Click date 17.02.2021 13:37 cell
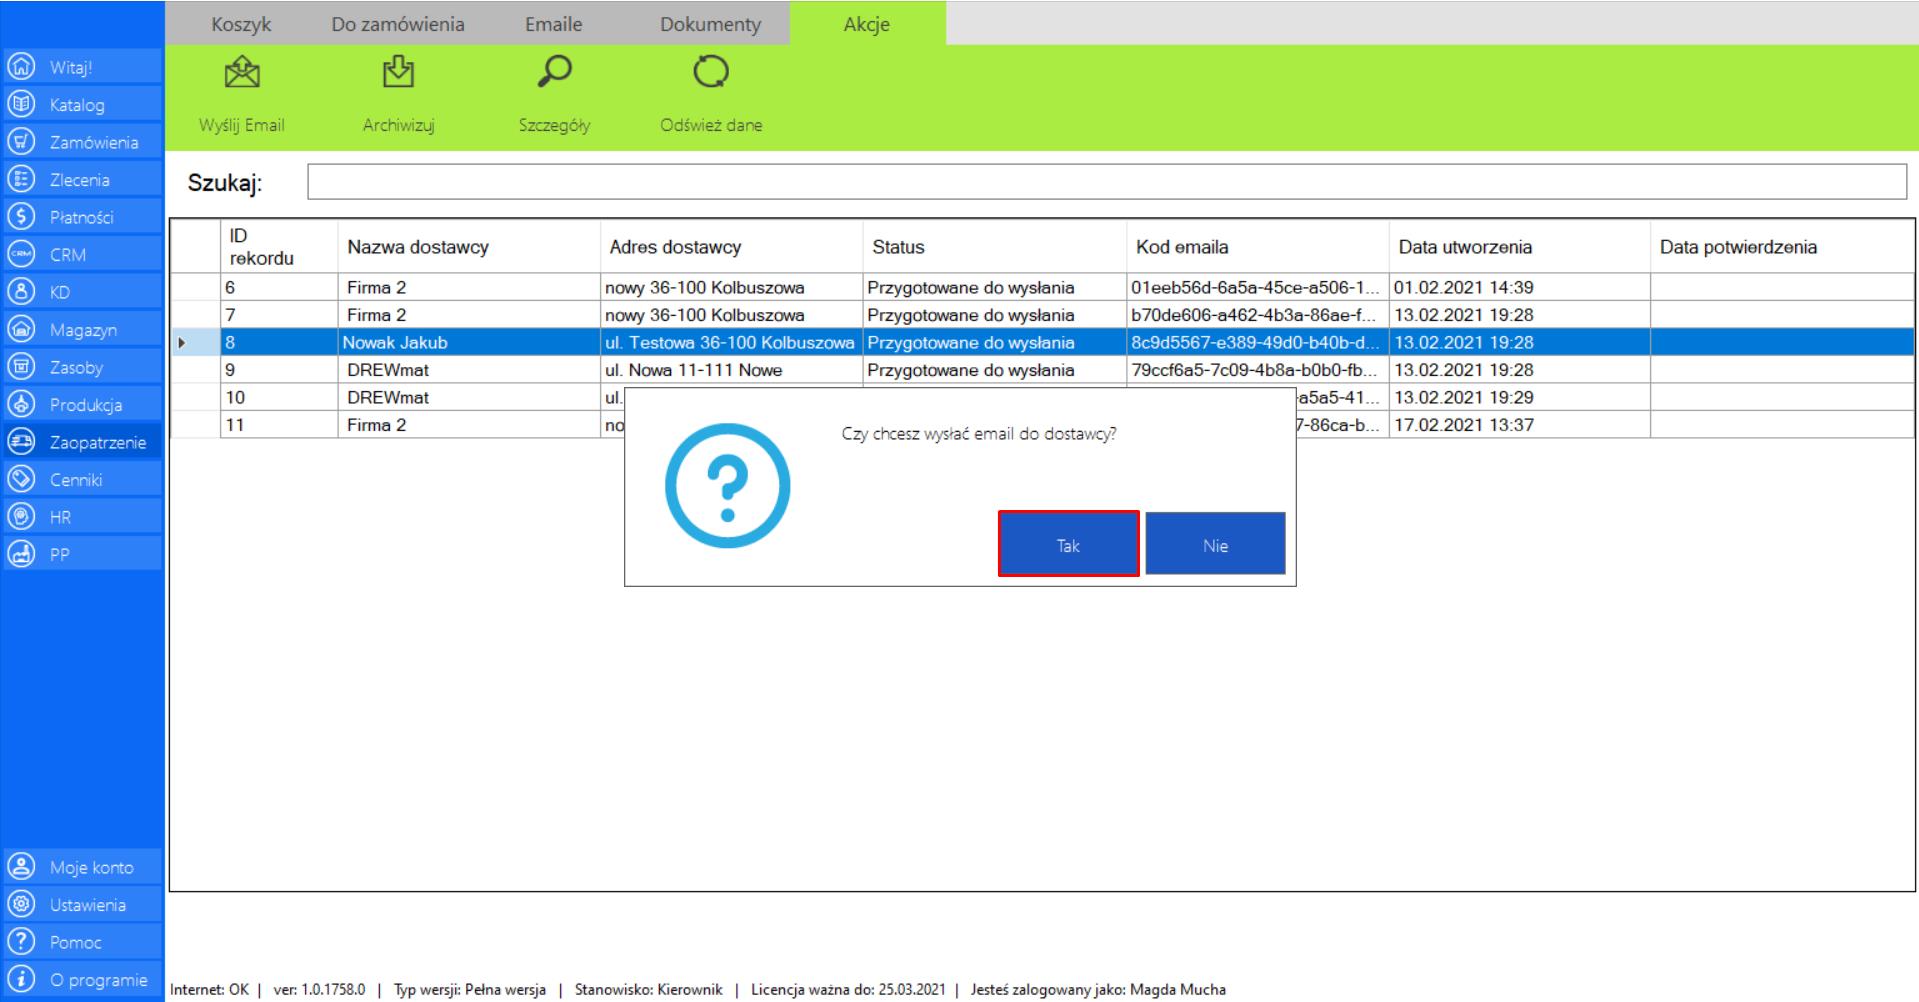Viewport: 1919px width, 1002px height. click(1519, 425)
